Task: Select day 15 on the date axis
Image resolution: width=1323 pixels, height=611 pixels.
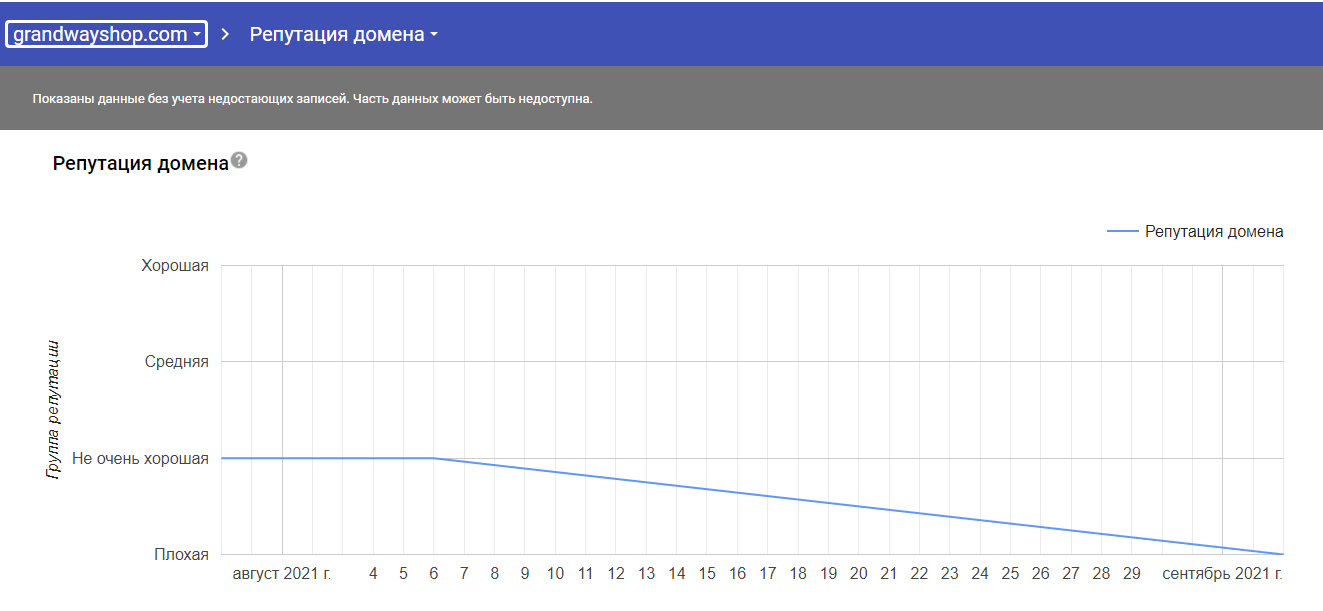Action: point(707,574)
